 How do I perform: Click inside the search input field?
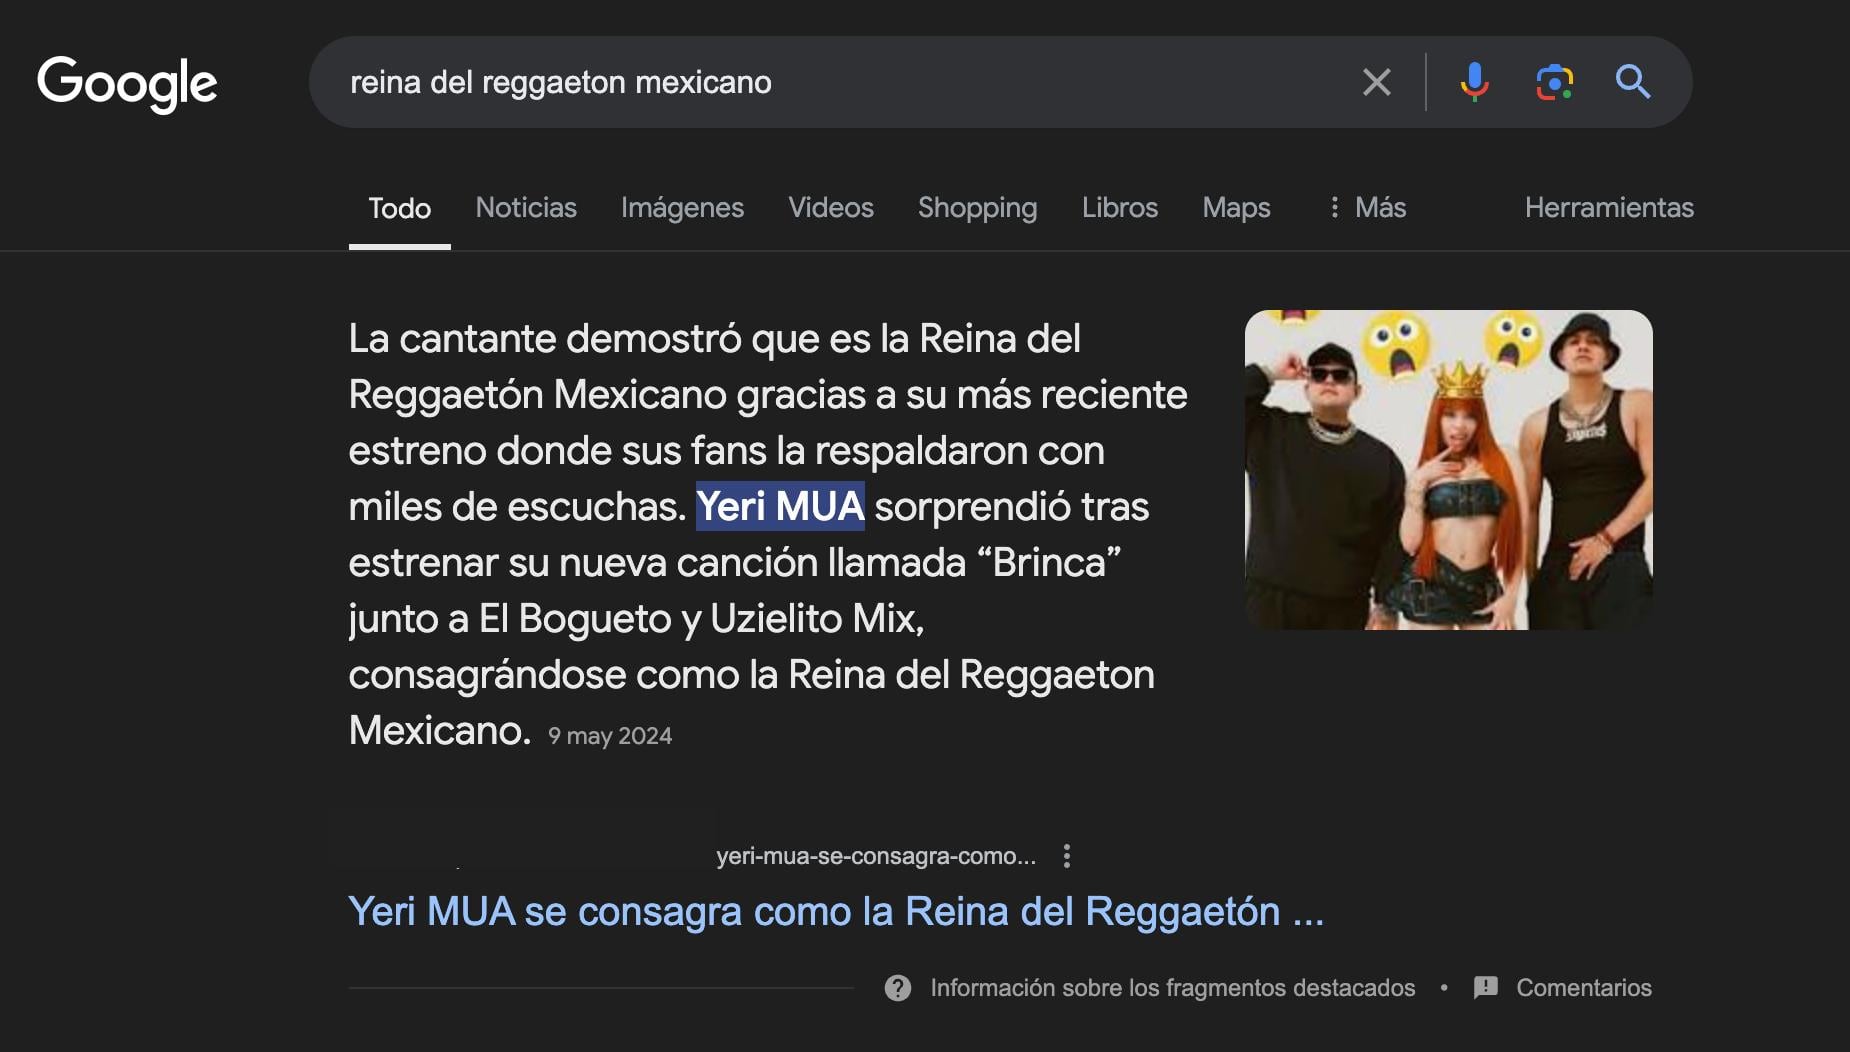point(800,82)
